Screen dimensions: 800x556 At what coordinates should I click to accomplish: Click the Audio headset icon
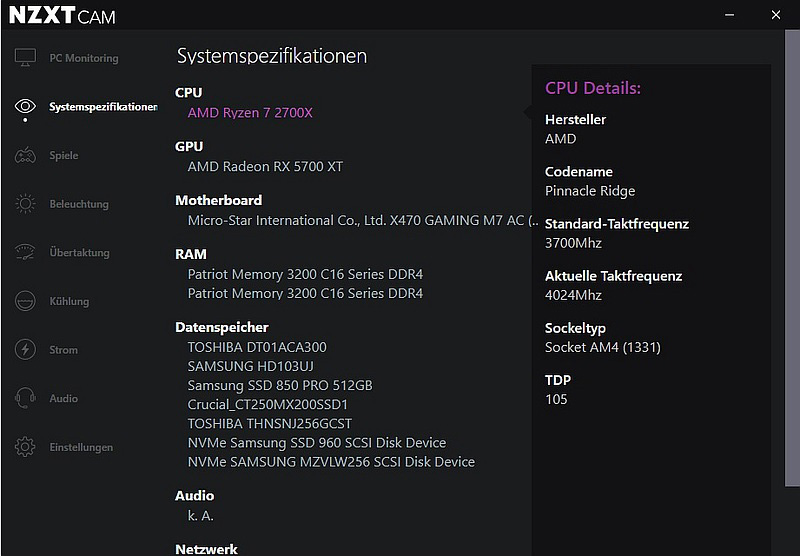(x=25, y=398)
